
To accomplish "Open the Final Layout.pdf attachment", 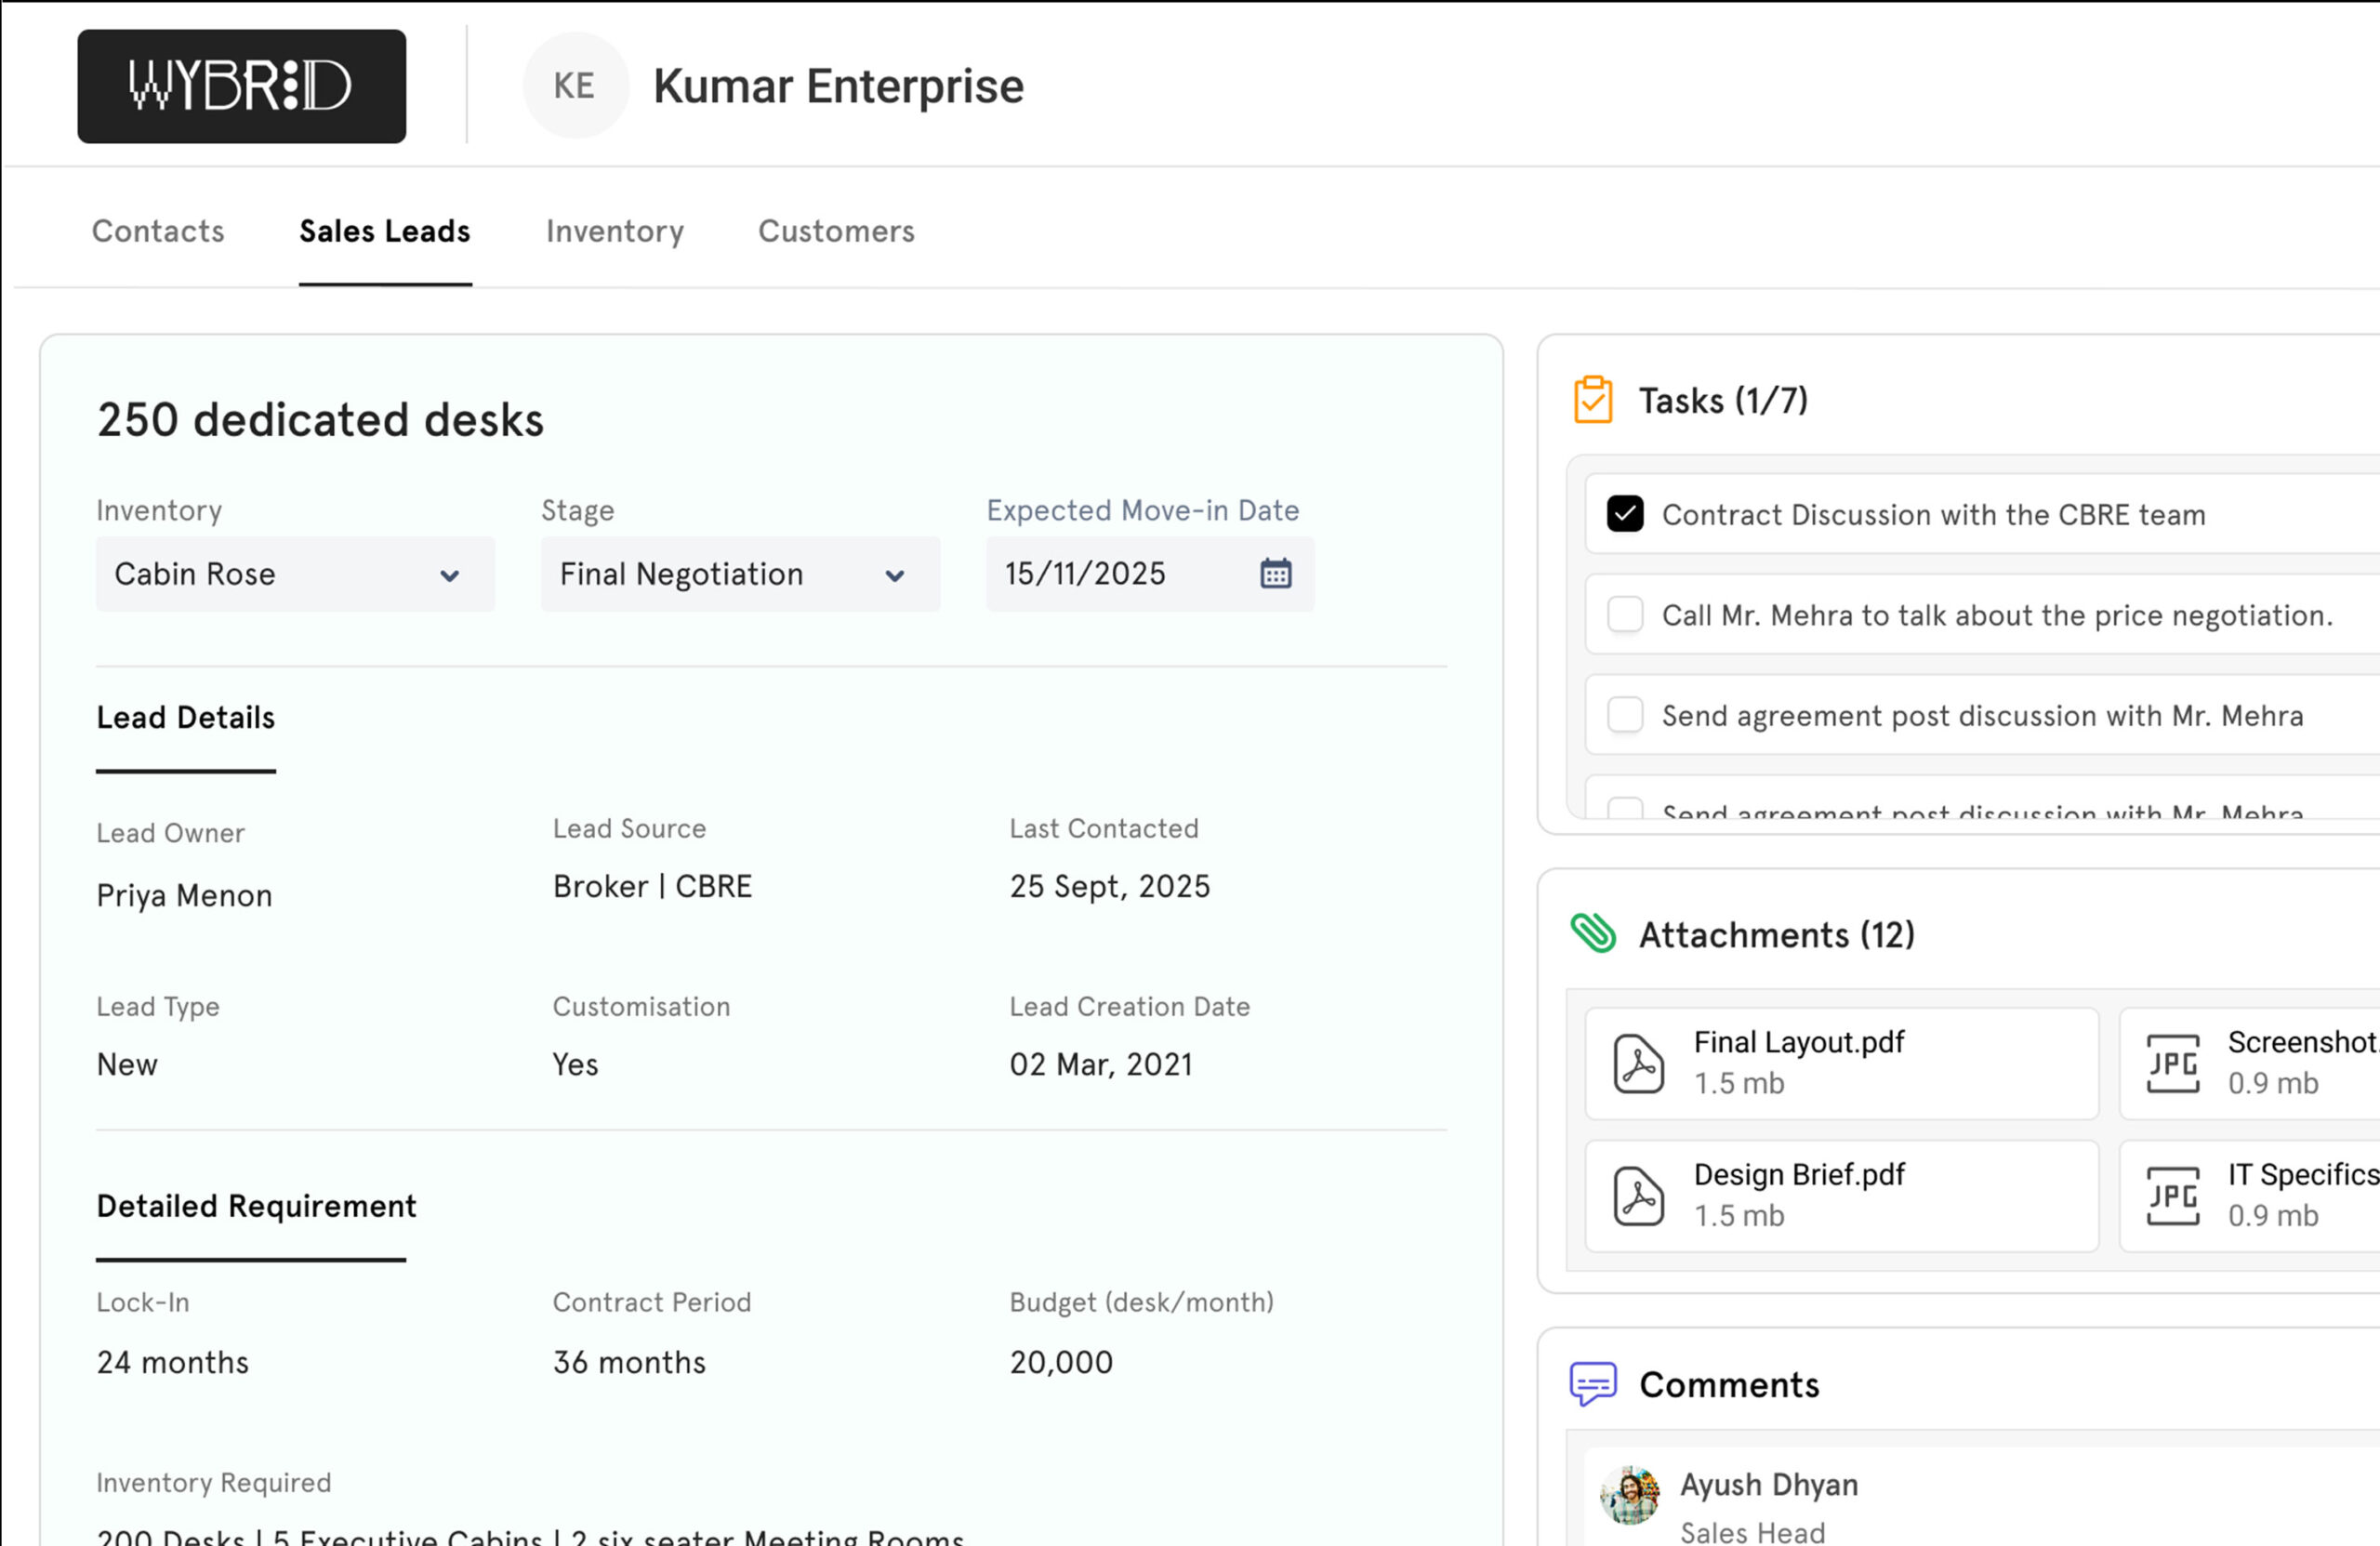I will coord(1841,1063).
